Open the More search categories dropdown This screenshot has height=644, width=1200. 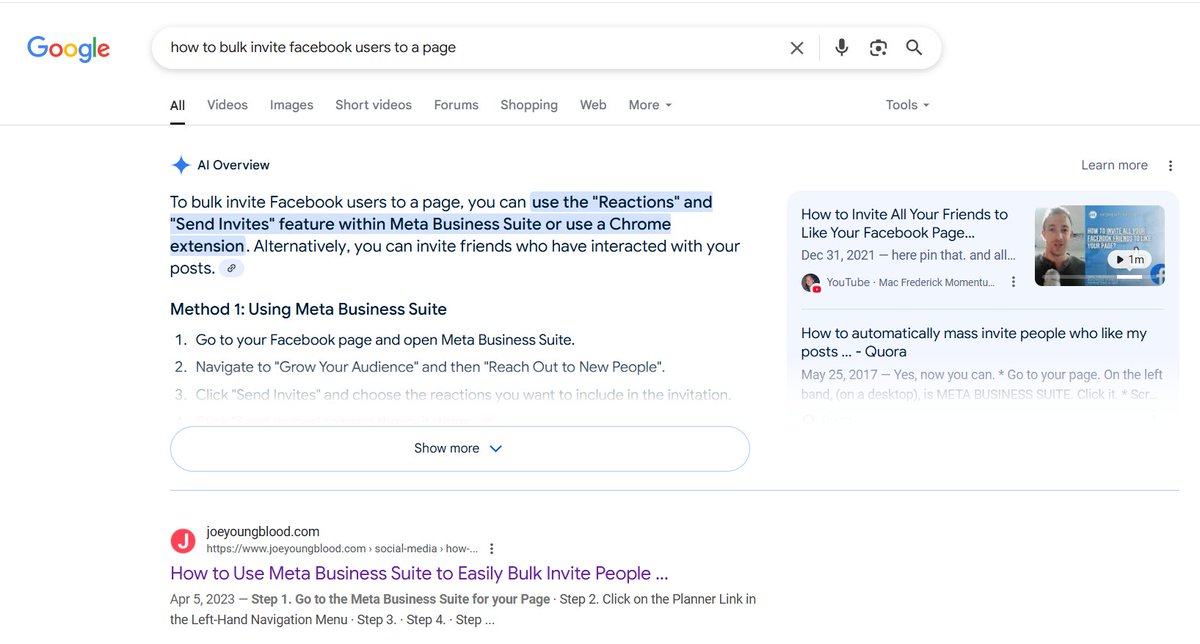649,104
